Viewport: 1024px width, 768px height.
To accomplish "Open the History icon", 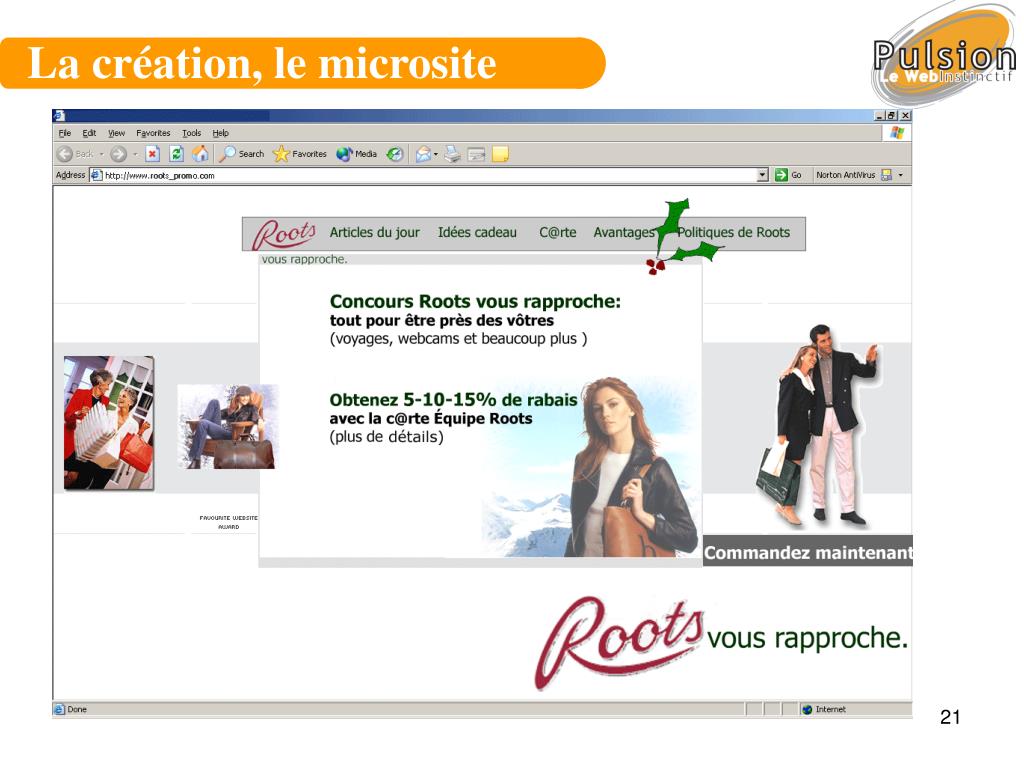I will click(394, 154).
